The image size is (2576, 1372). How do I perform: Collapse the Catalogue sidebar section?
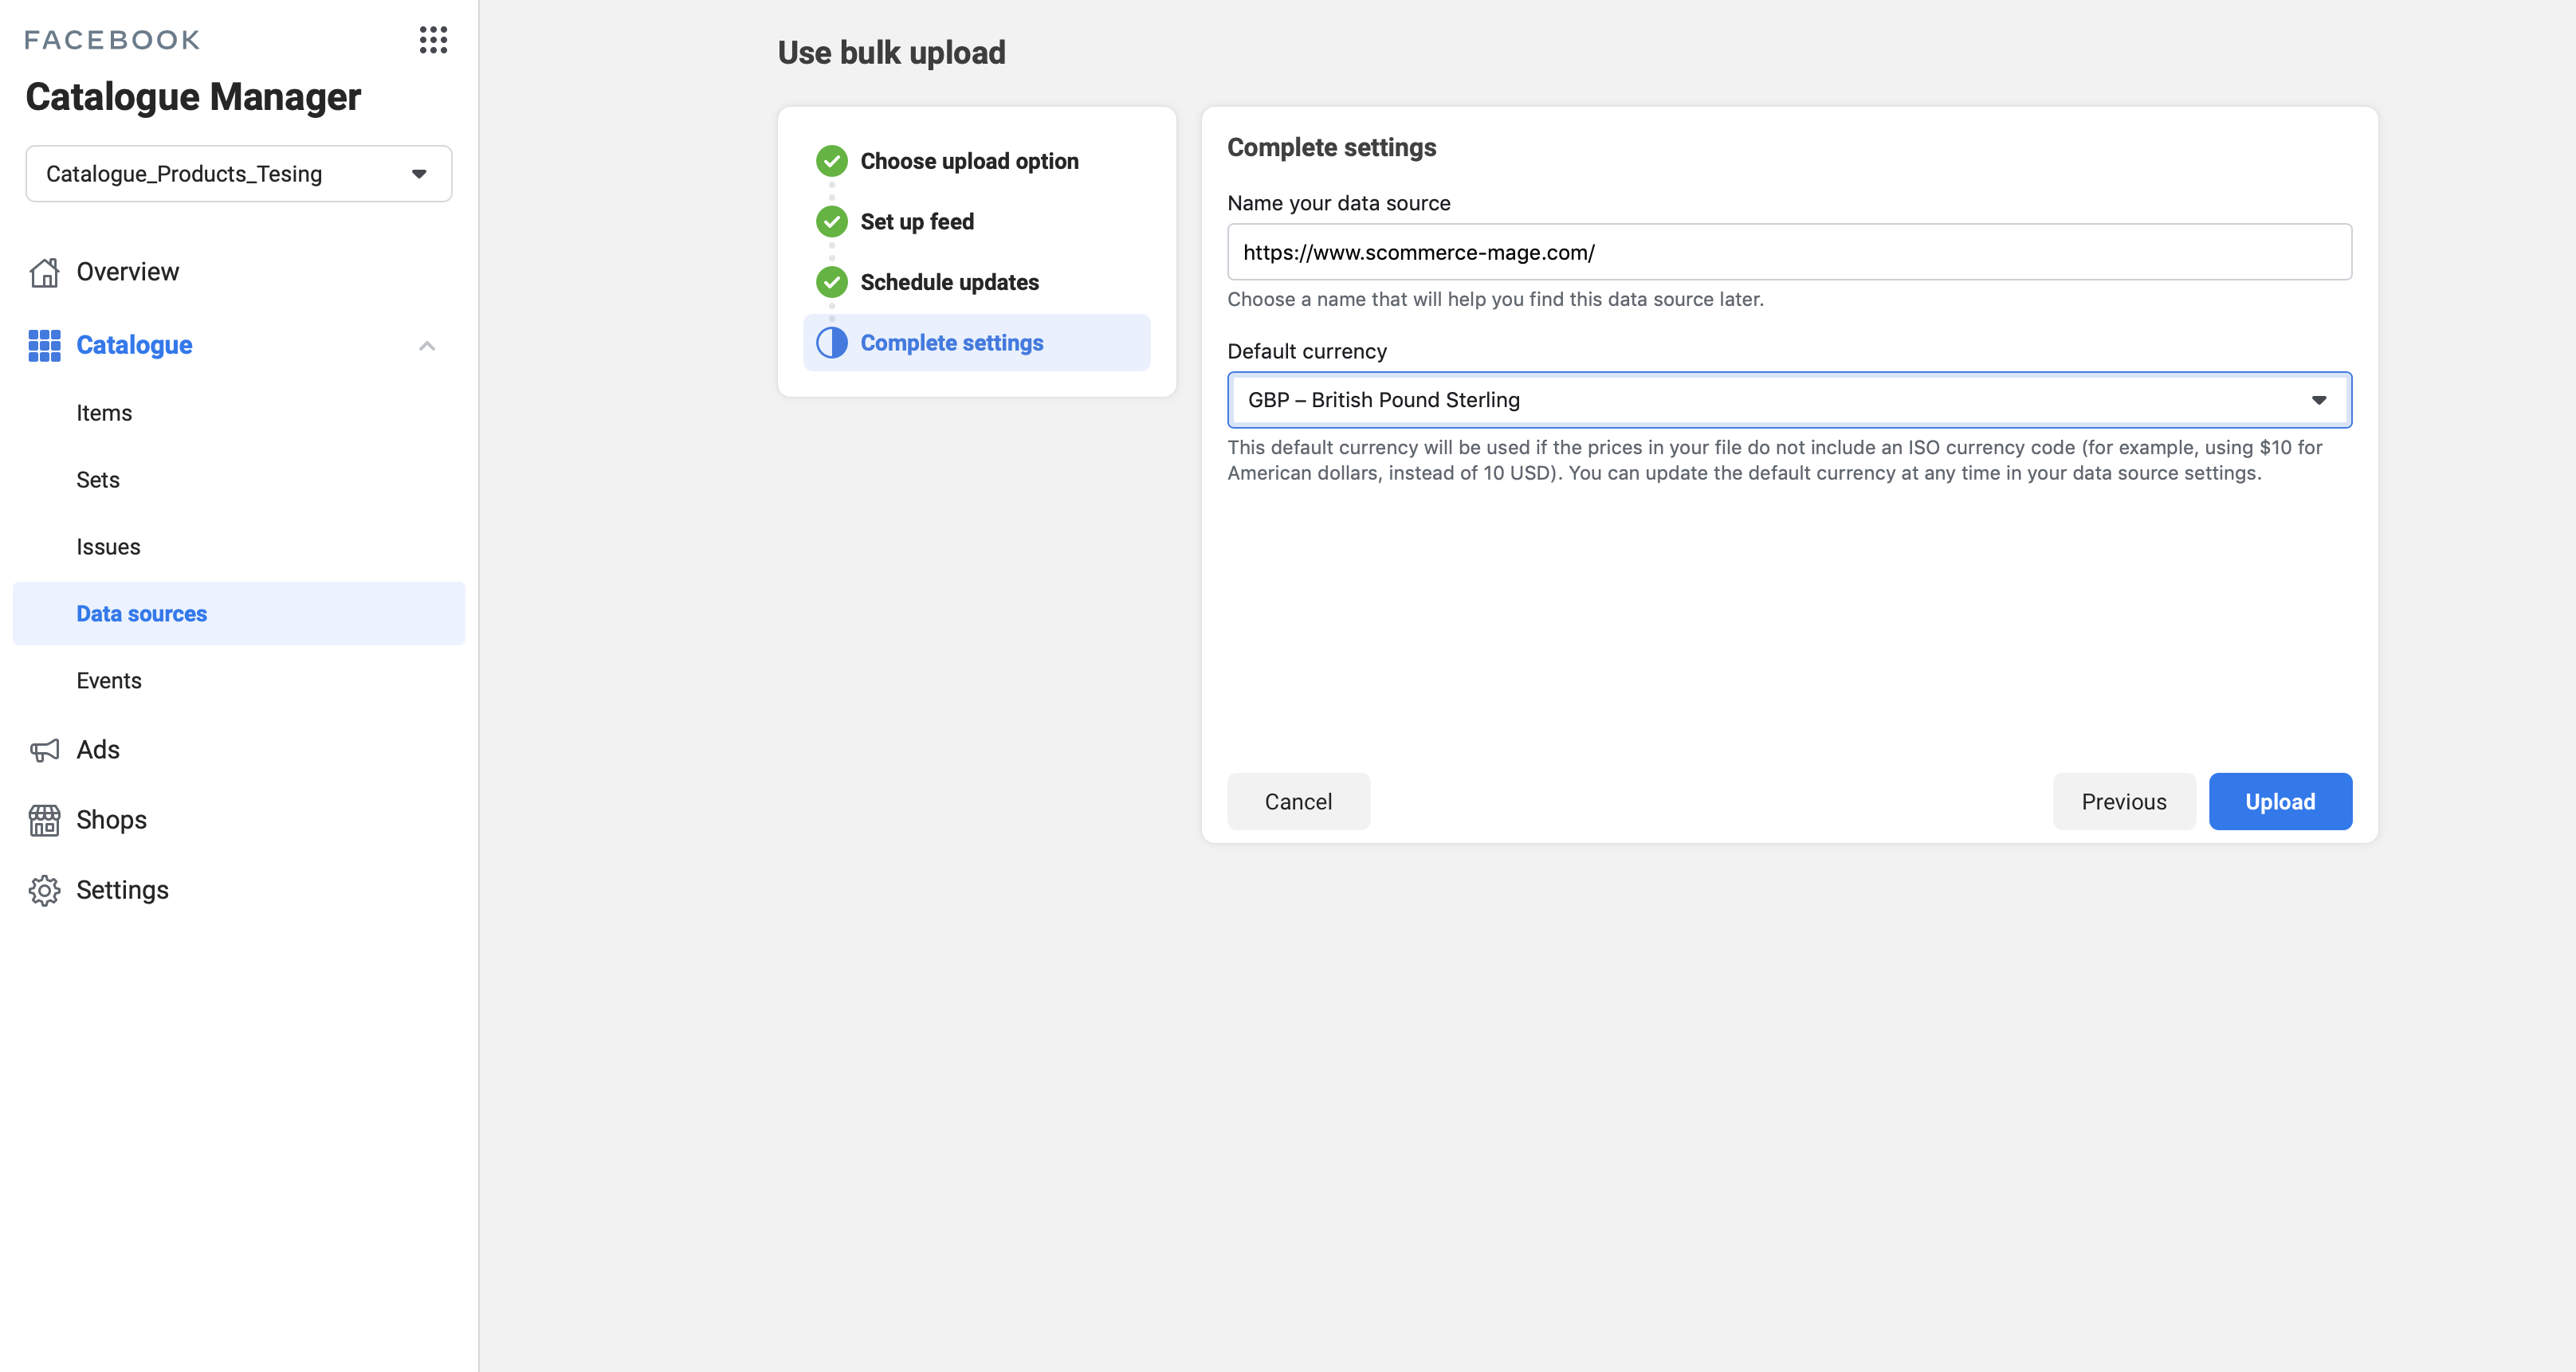click(427, 345)
